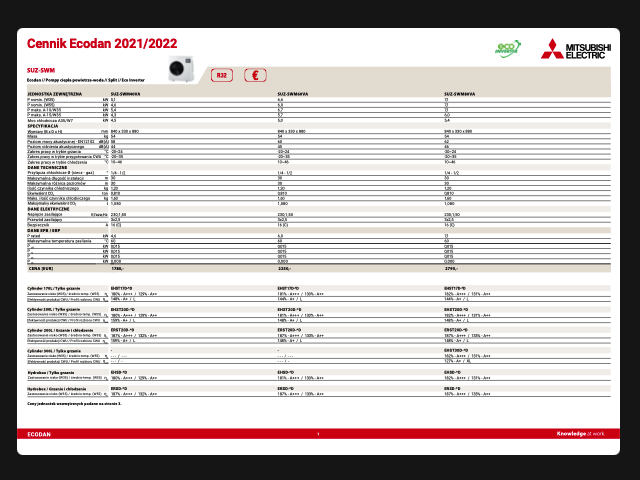Click the Mitsubishi Electric logo
The height and width of the screenshot is (480, 640).
576,49
